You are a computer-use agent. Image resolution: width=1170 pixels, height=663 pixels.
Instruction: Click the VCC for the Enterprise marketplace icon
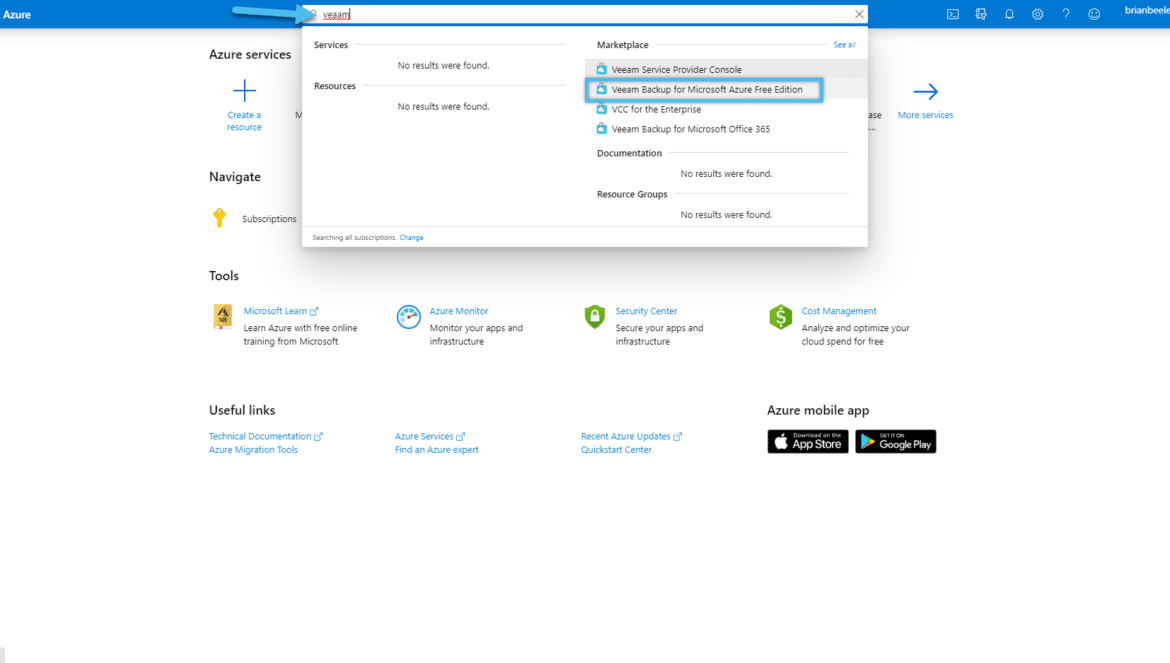[x=601, y=109]
